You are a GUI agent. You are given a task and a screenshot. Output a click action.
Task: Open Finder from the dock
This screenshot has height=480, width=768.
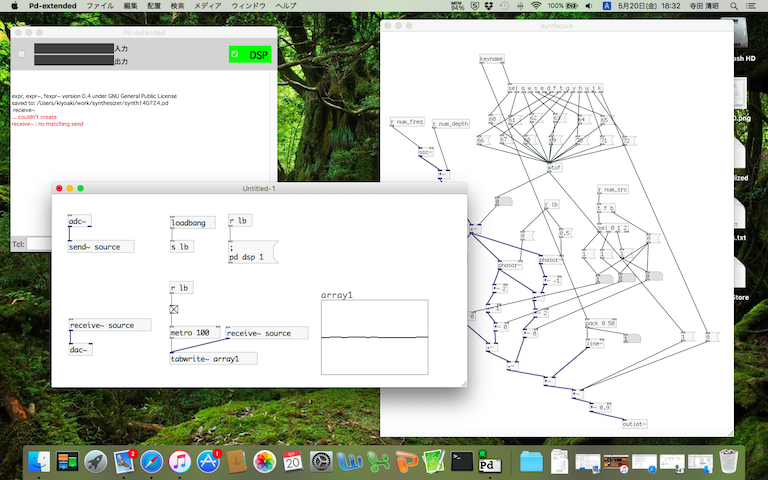[x=39, y=461]
